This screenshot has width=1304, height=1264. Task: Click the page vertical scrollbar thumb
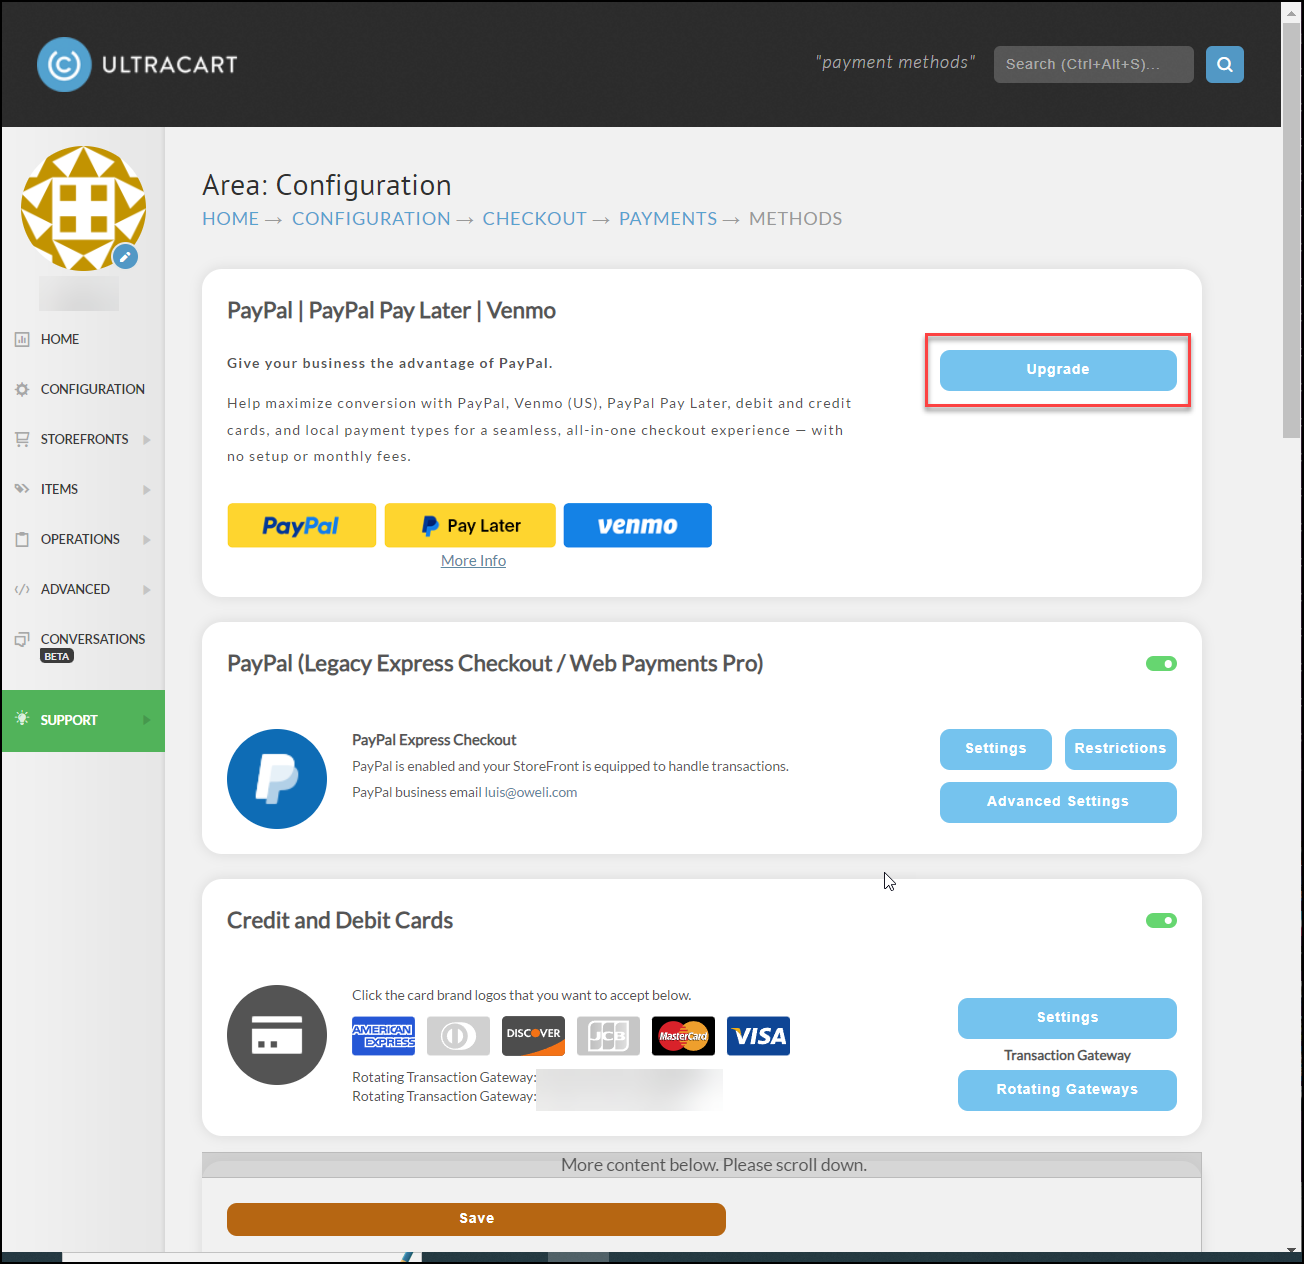point(1291,228)
